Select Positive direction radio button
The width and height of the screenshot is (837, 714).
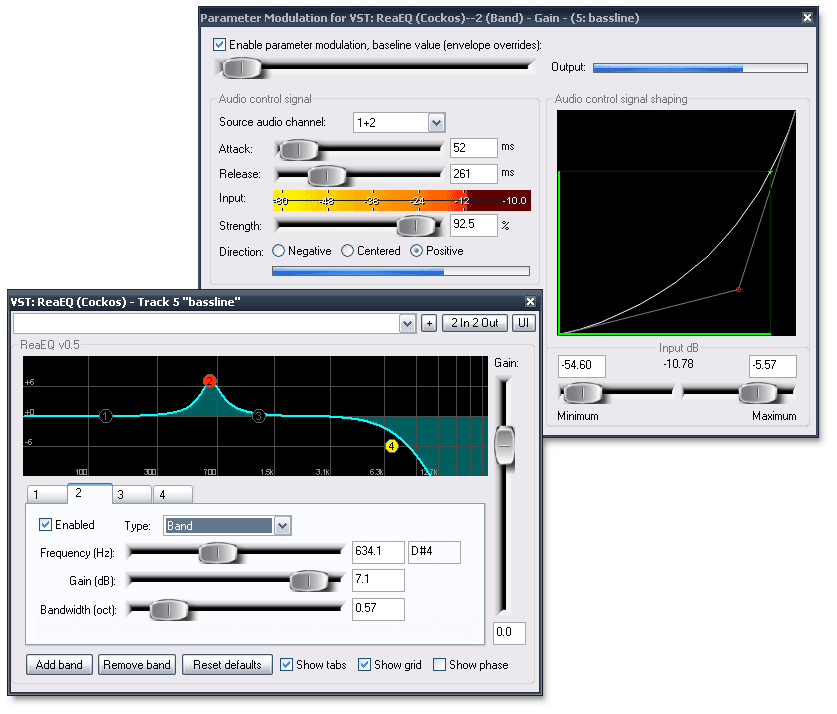tap(416, 251)
